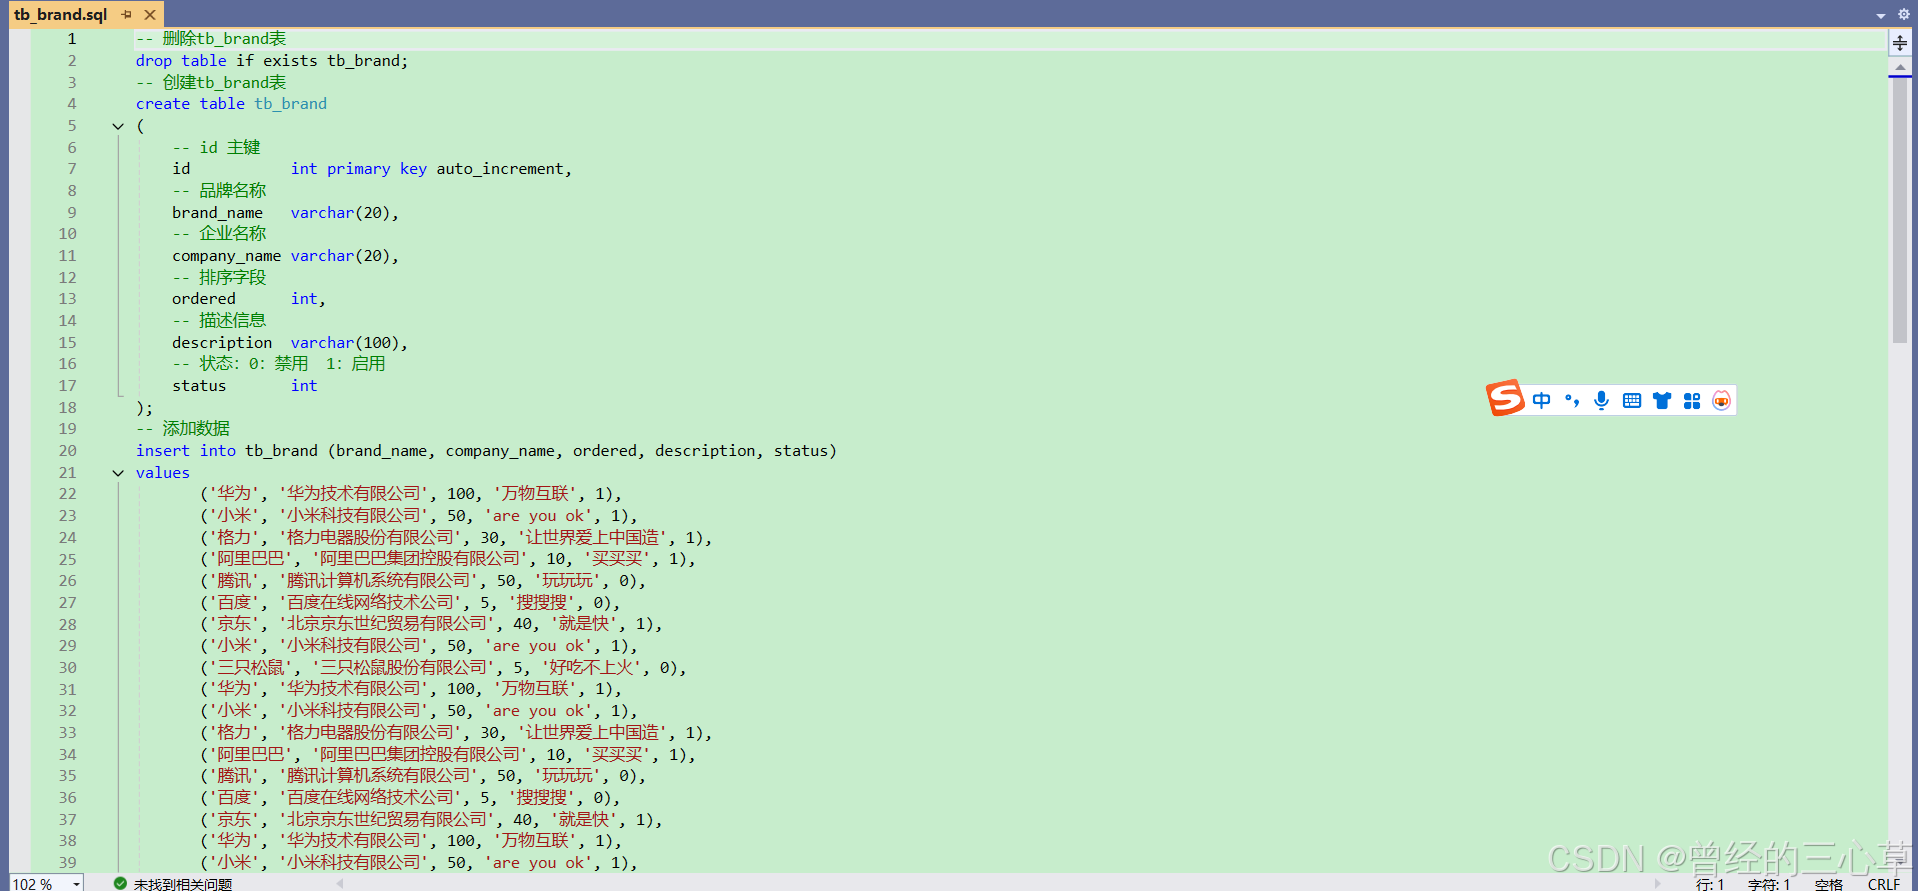1918x891 pixels.
Task: Pin the tb_brand.sql tab
Action: [x=126, y=15]
